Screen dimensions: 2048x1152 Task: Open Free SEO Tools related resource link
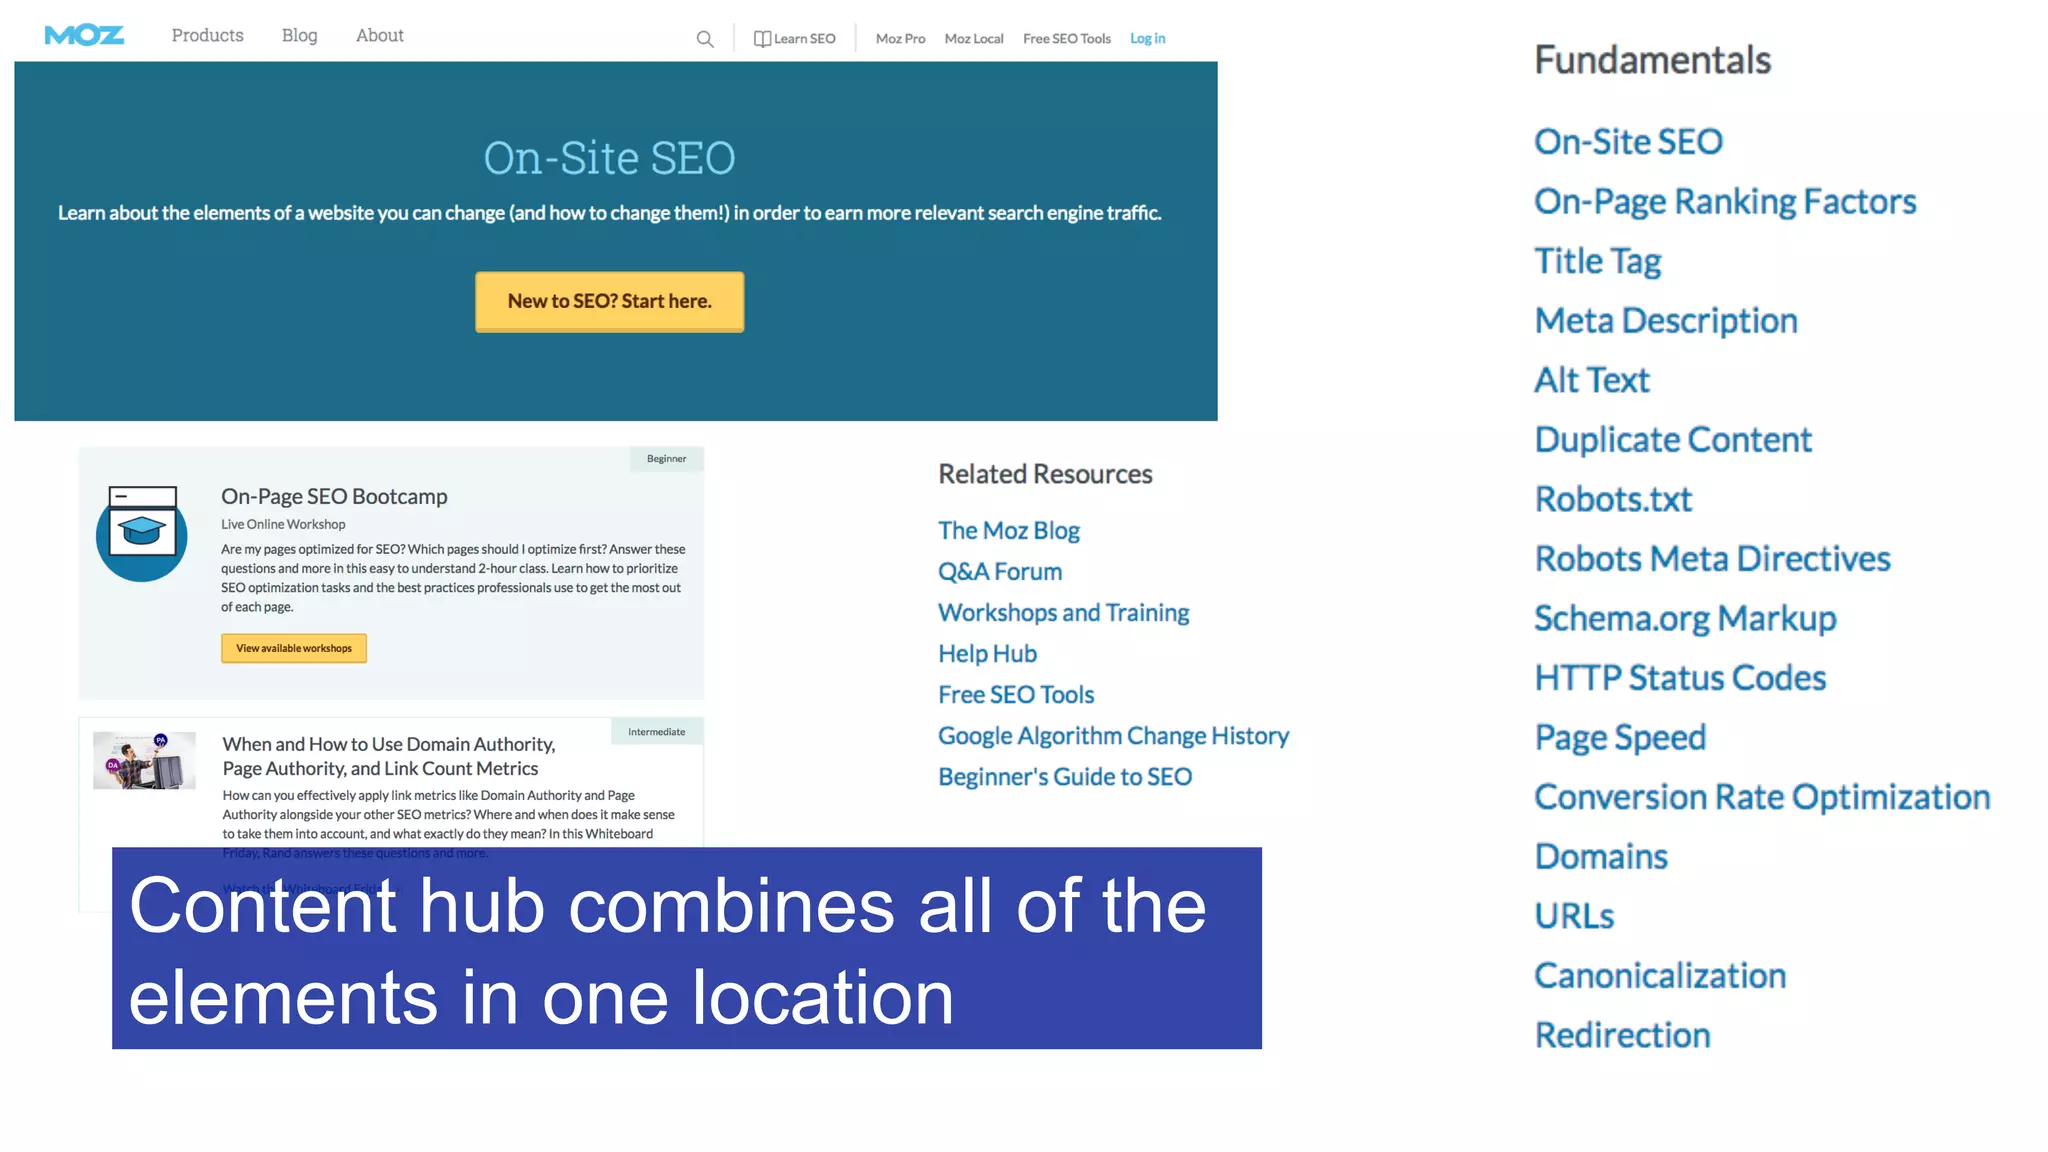[x=1016, y=695]
